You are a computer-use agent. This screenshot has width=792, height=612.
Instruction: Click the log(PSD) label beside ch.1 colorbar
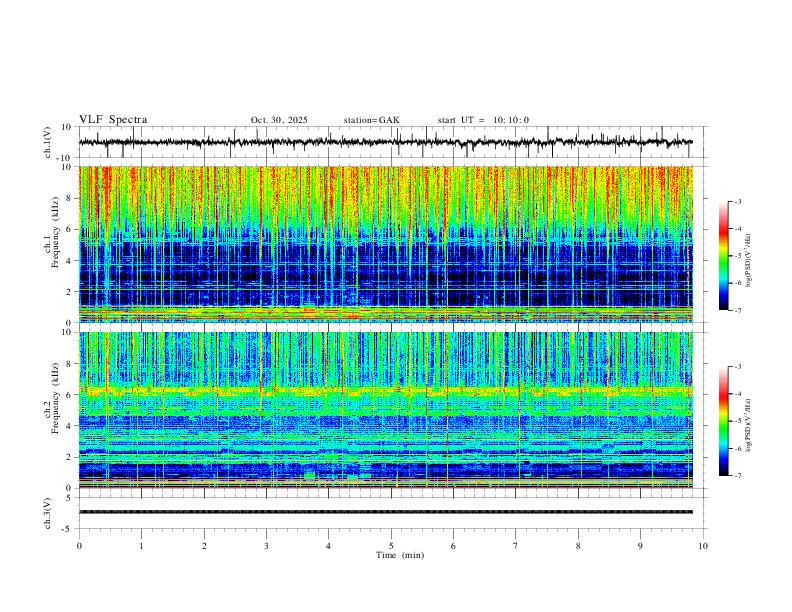coord(749,261)
